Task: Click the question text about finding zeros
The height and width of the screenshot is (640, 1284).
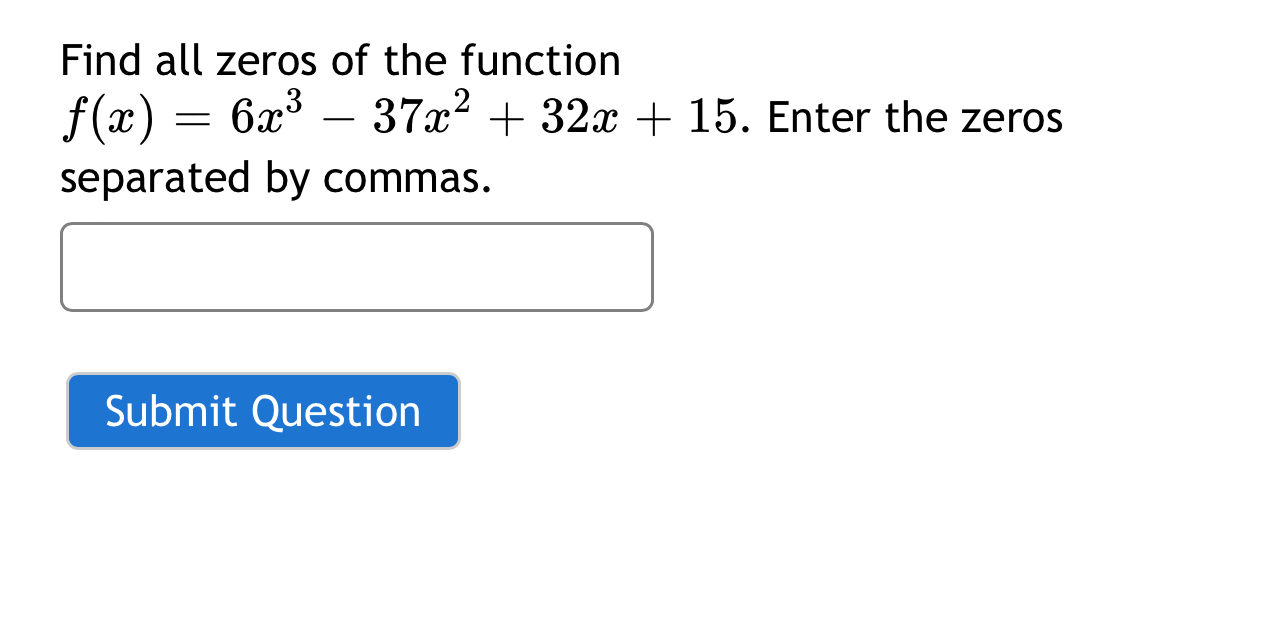Action: click(339, 60)
